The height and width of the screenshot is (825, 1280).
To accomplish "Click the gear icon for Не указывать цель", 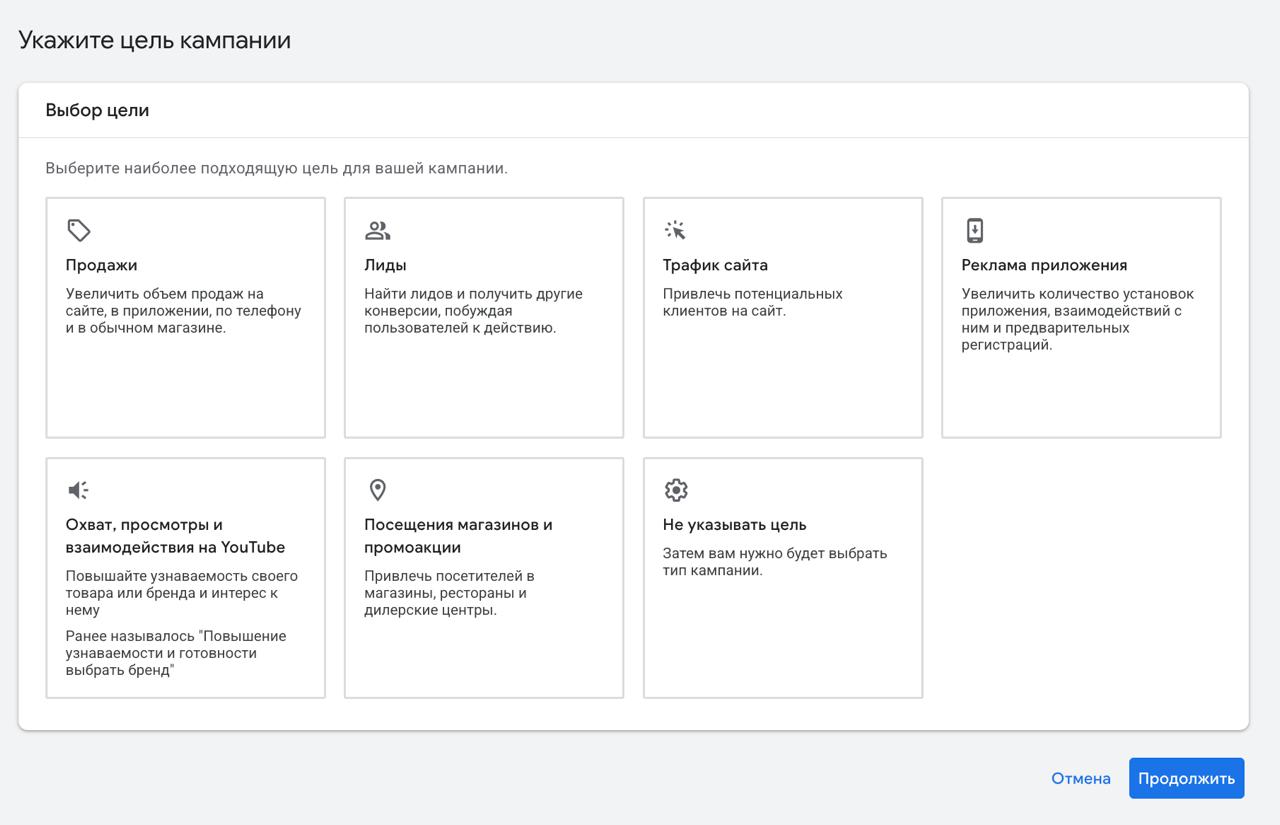I will tap(676, 490).
